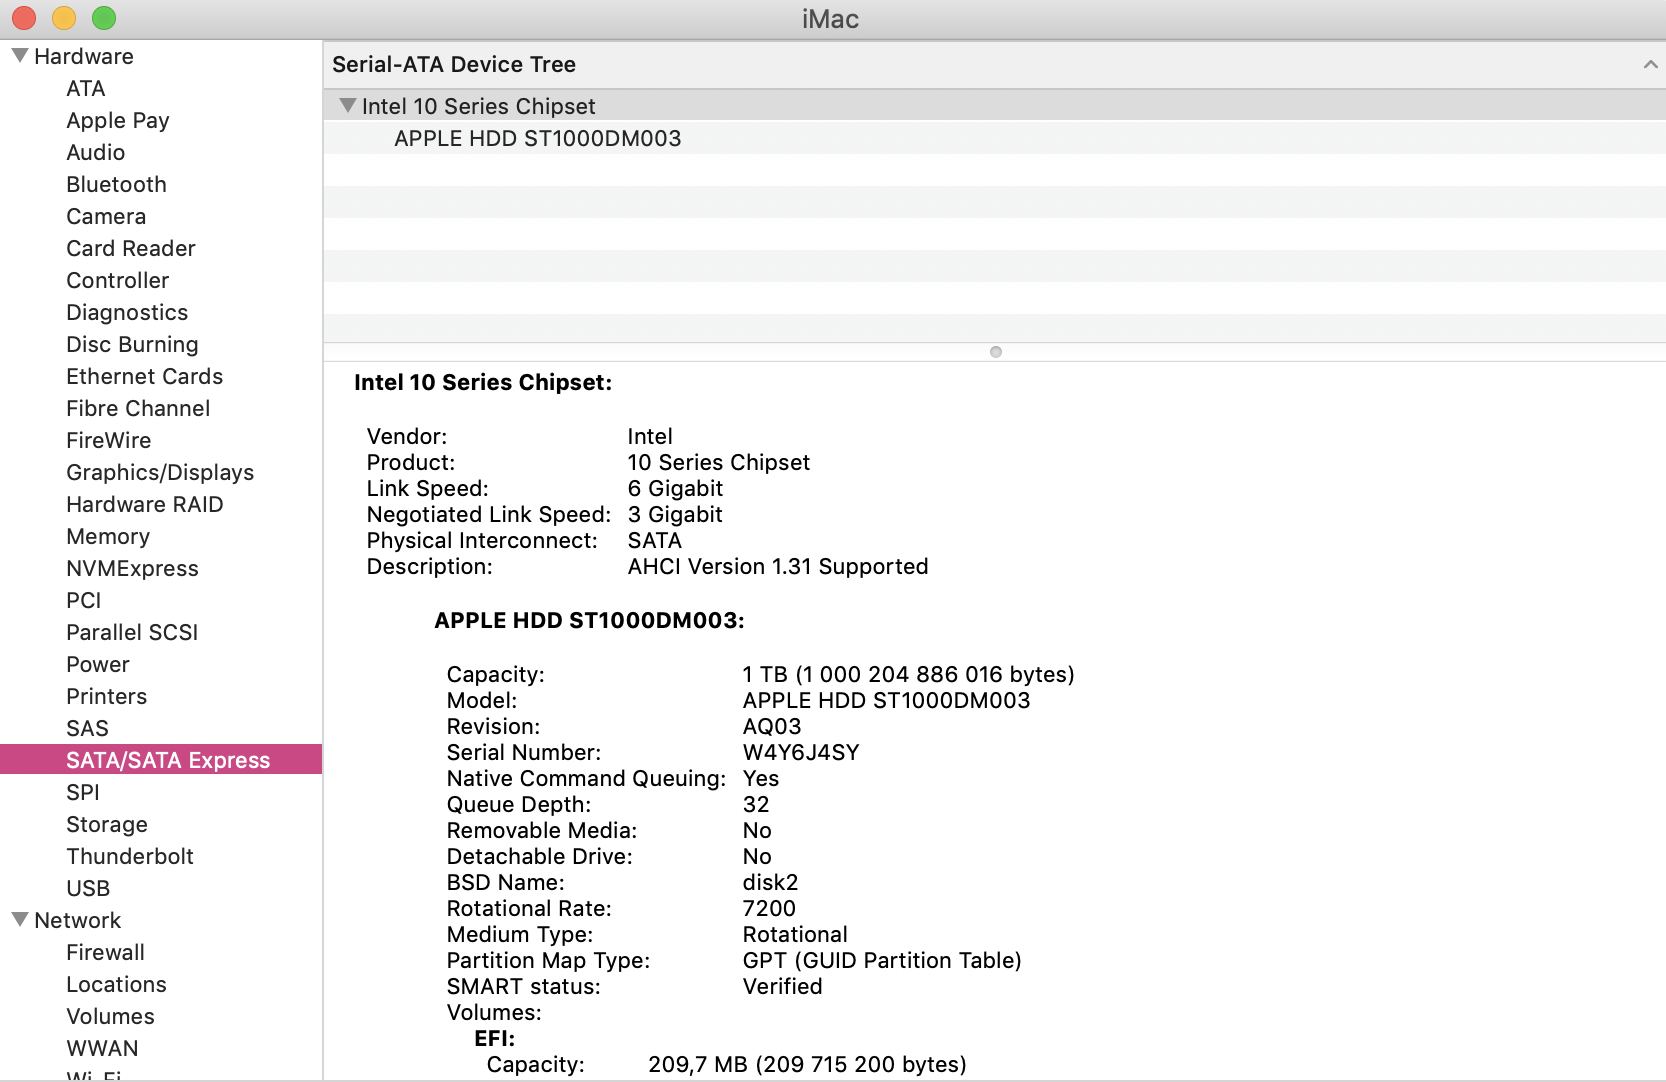Select Parallel SCSI in the sidebar
Viewport: 1666px width, 1082px height.
tap(132, 632)
